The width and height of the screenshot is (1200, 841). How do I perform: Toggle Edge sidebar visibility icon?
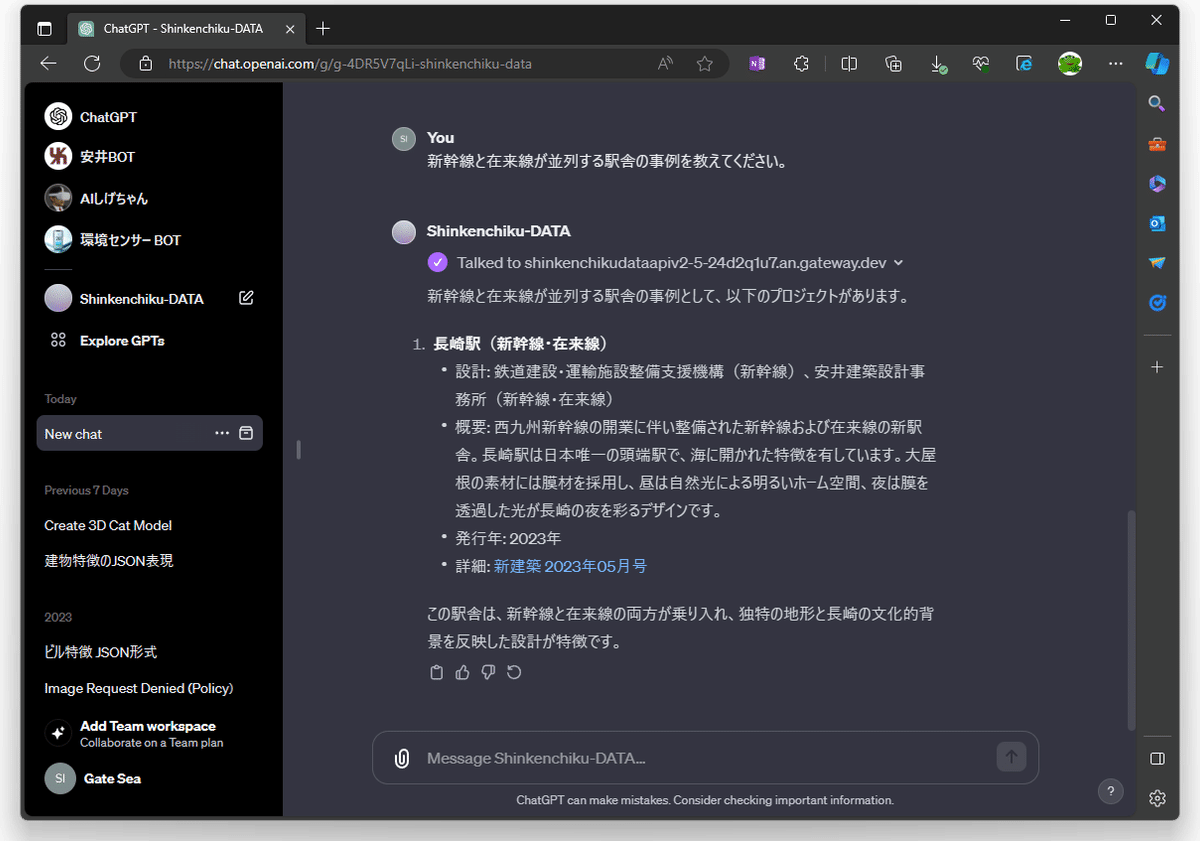point(1157,759)
